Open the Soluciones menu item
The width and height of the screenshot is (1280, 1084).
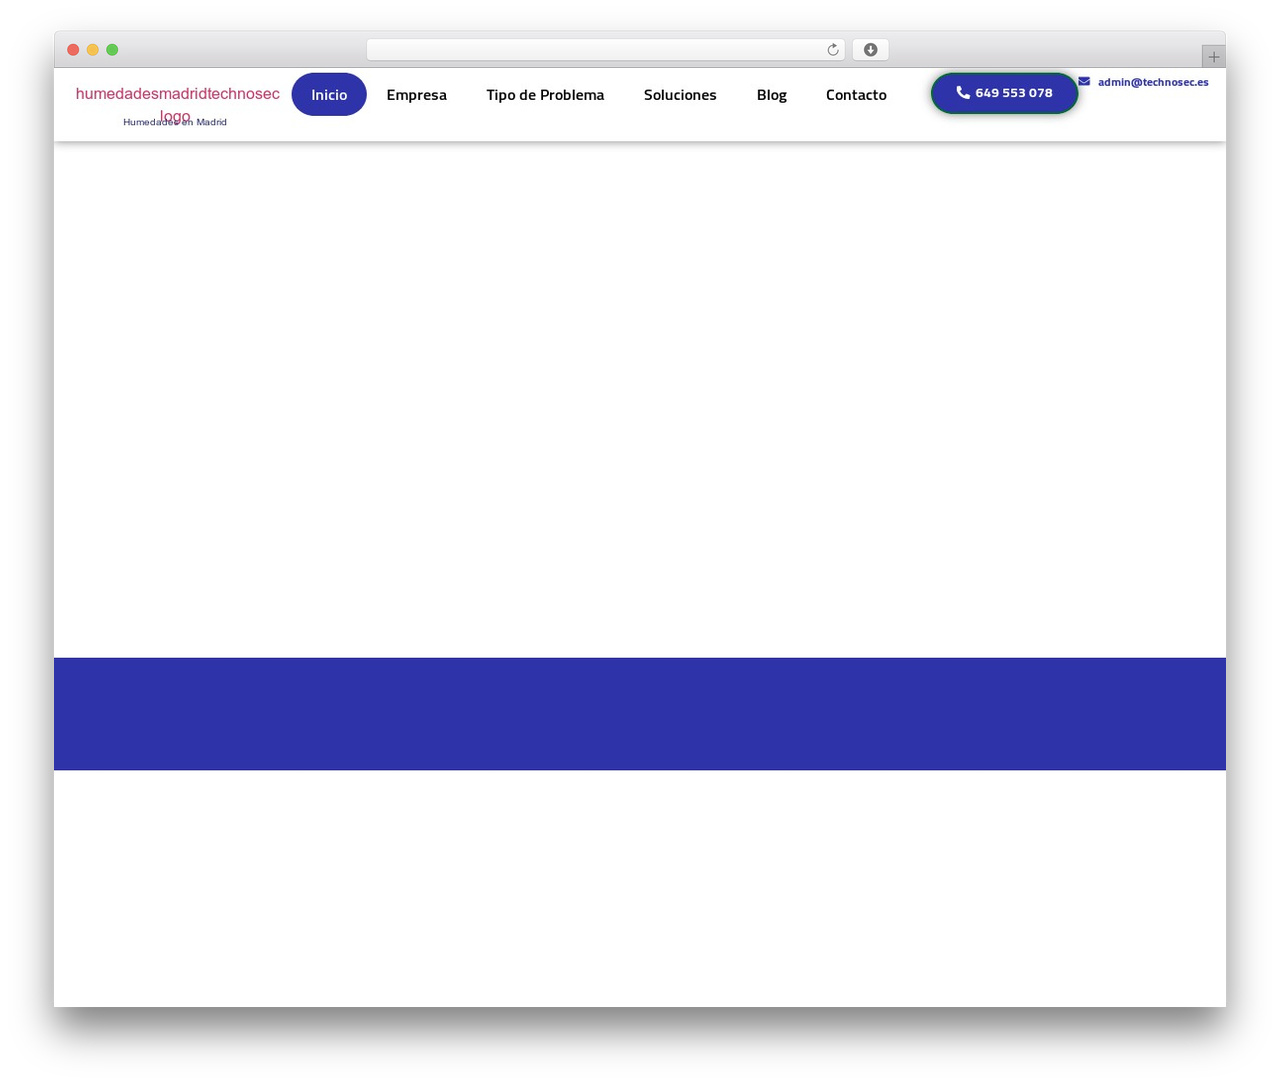[680, 95]
